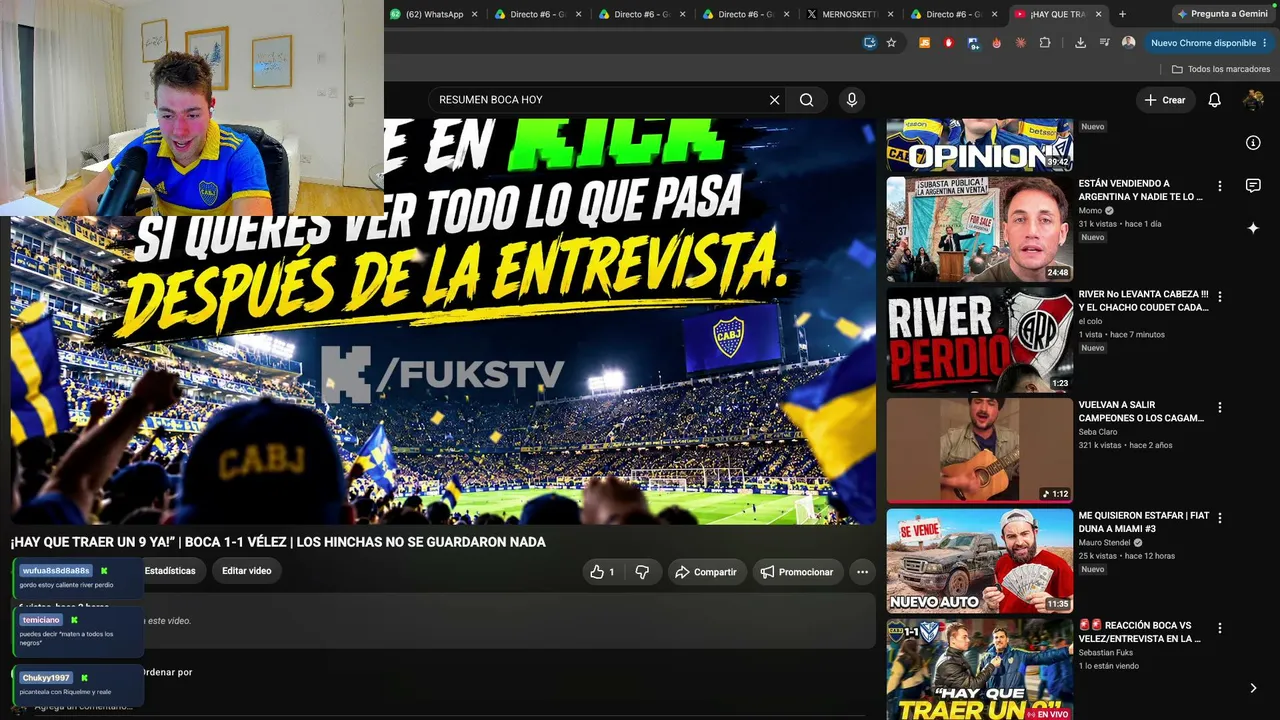Open Todos los marcadores folder

tap(1221, 69)
